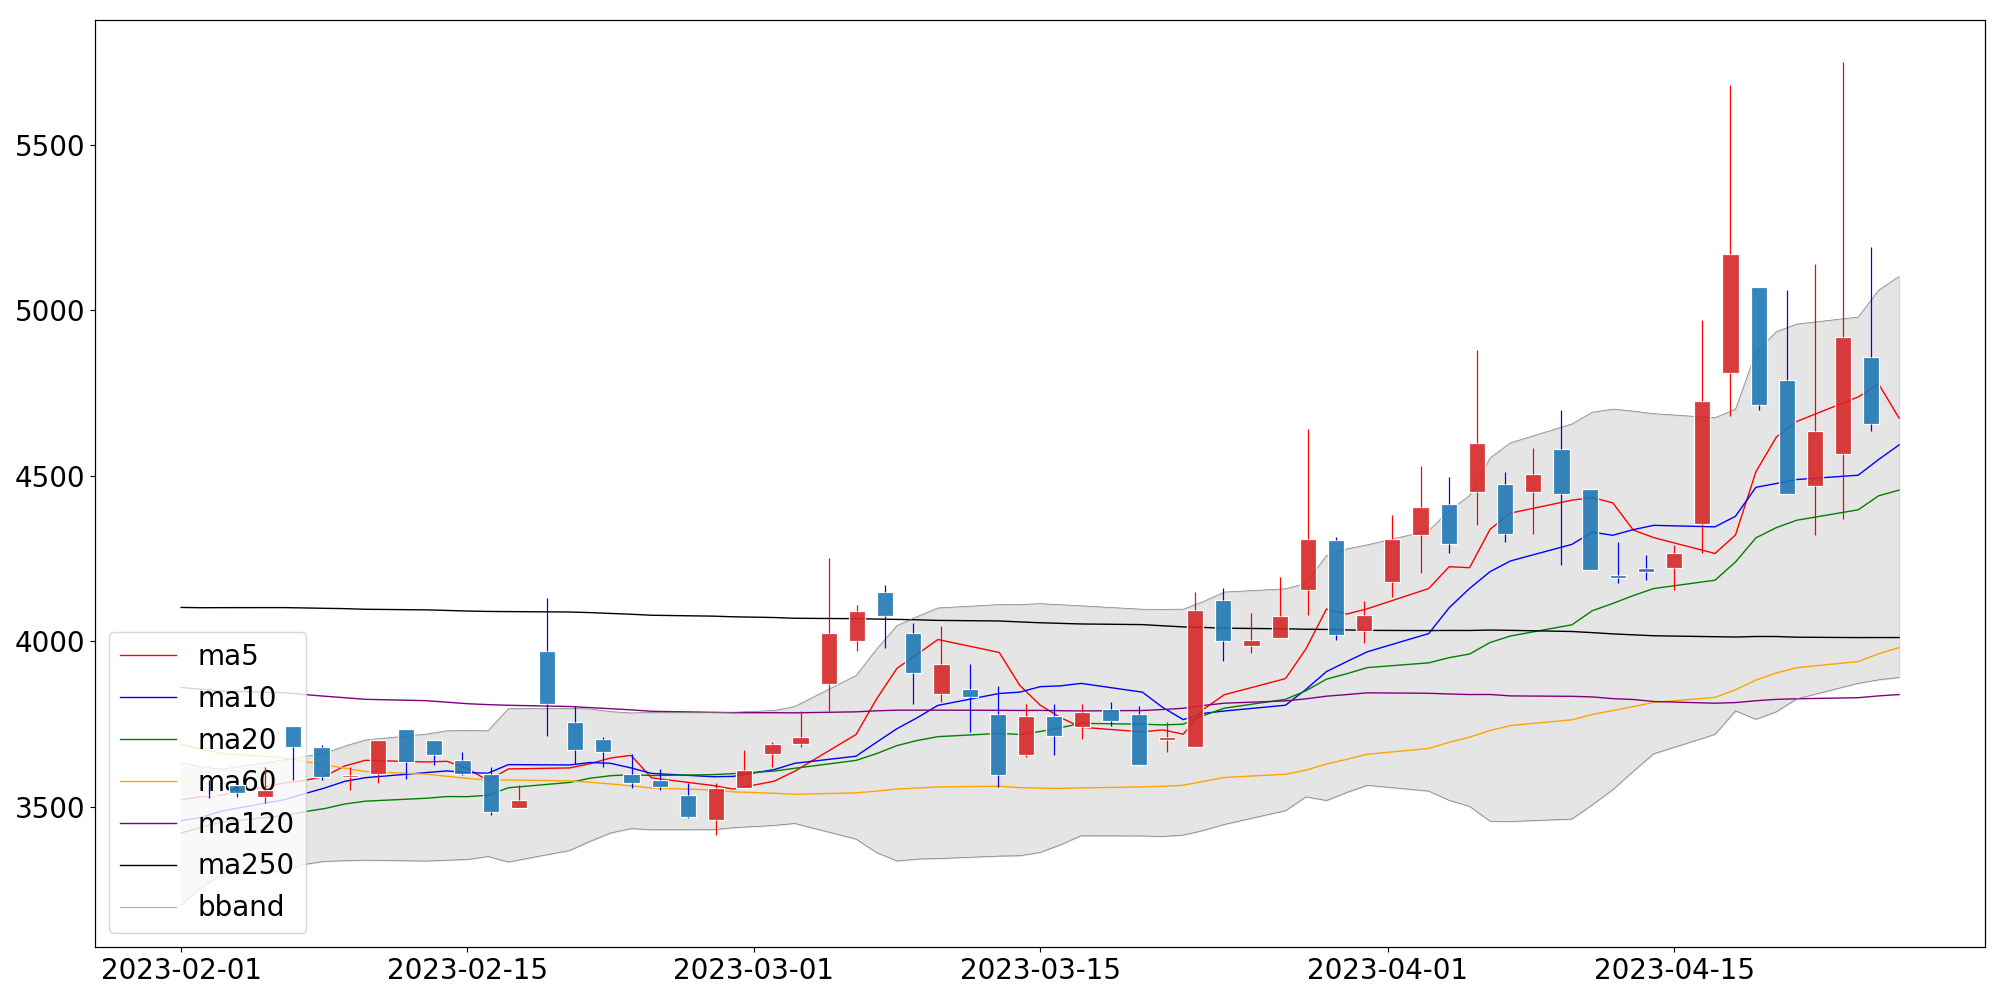Click the large red candle rising from 3700 to 4100
The image size is (2000, 1000).
pyautogui.click(x=1195, y=679)
